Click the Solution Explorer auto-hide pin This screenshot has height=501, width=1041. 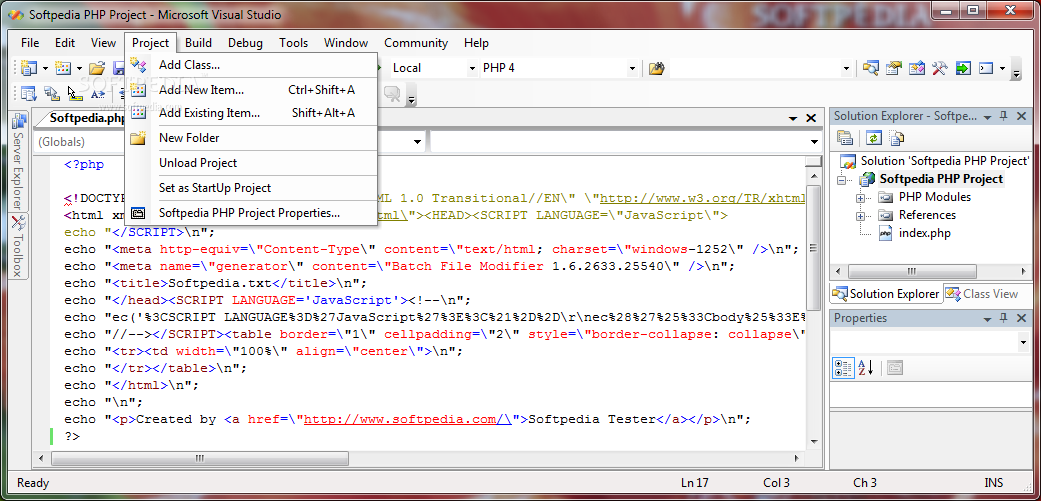(1004, 115)
